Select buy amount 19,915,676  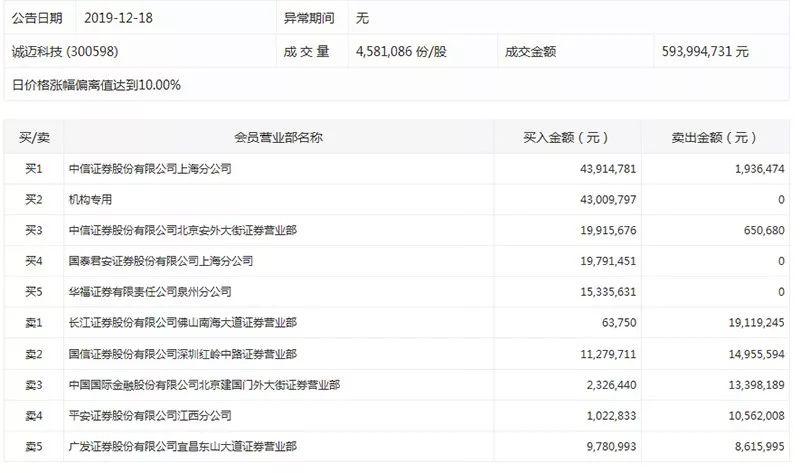point(608,231)
